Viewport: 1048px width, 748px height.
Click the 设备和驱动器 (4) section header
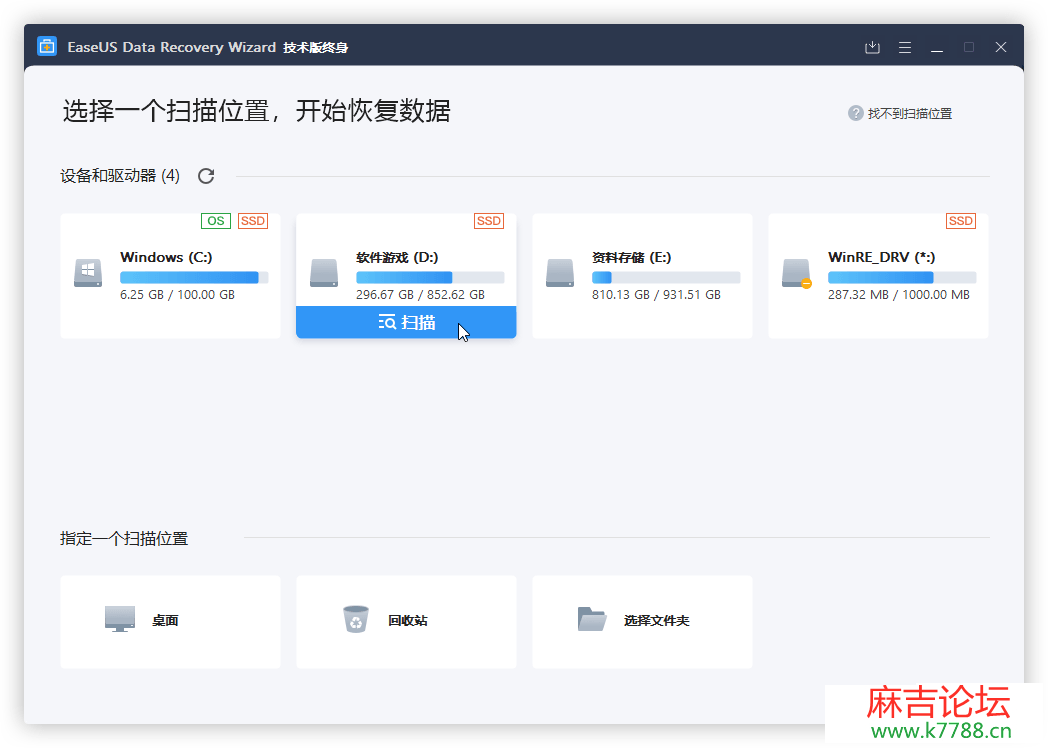[120, 176]
